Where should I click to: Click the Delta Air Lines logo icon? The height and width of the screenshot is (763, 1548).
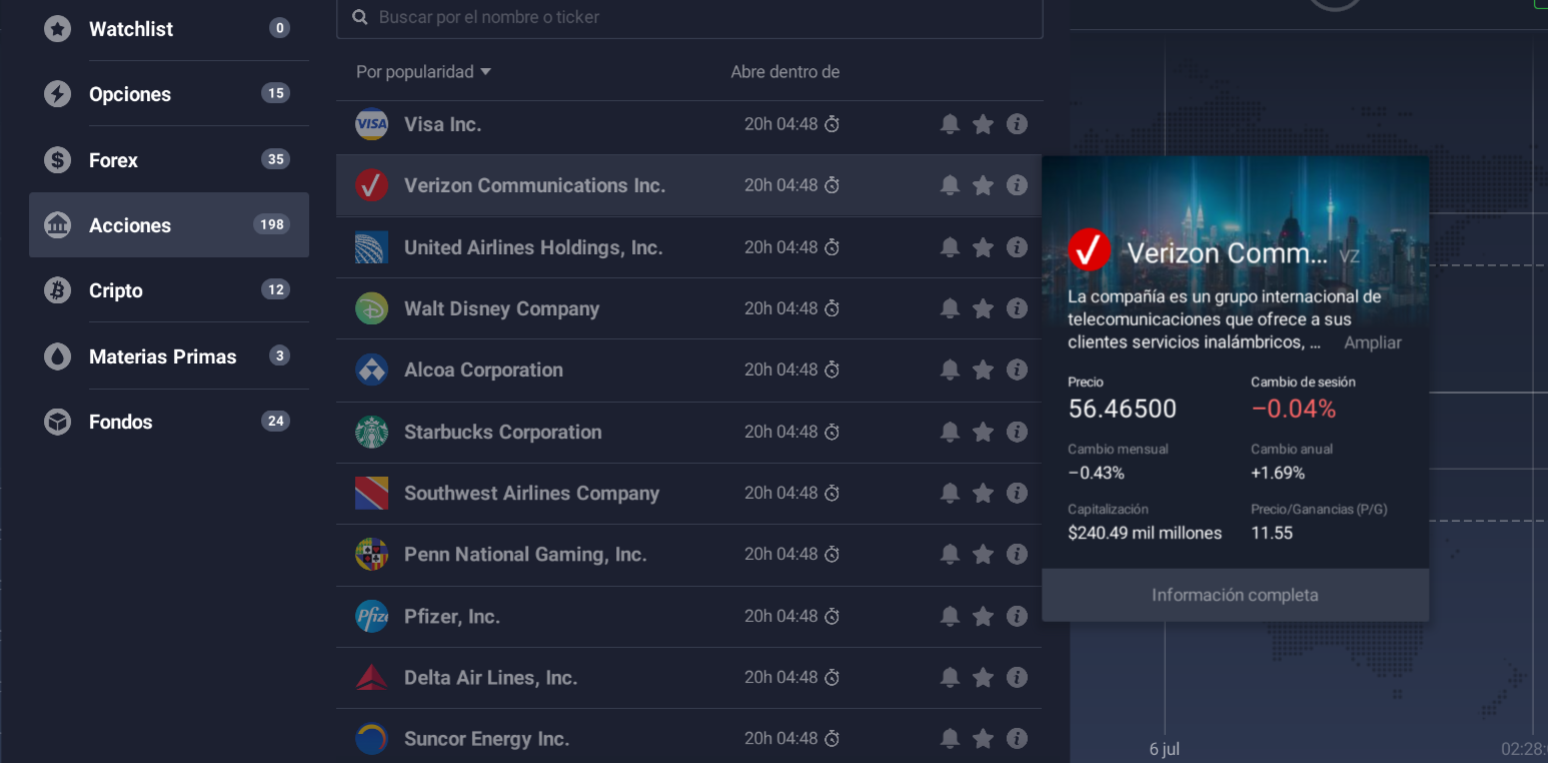tap(372, 678)
